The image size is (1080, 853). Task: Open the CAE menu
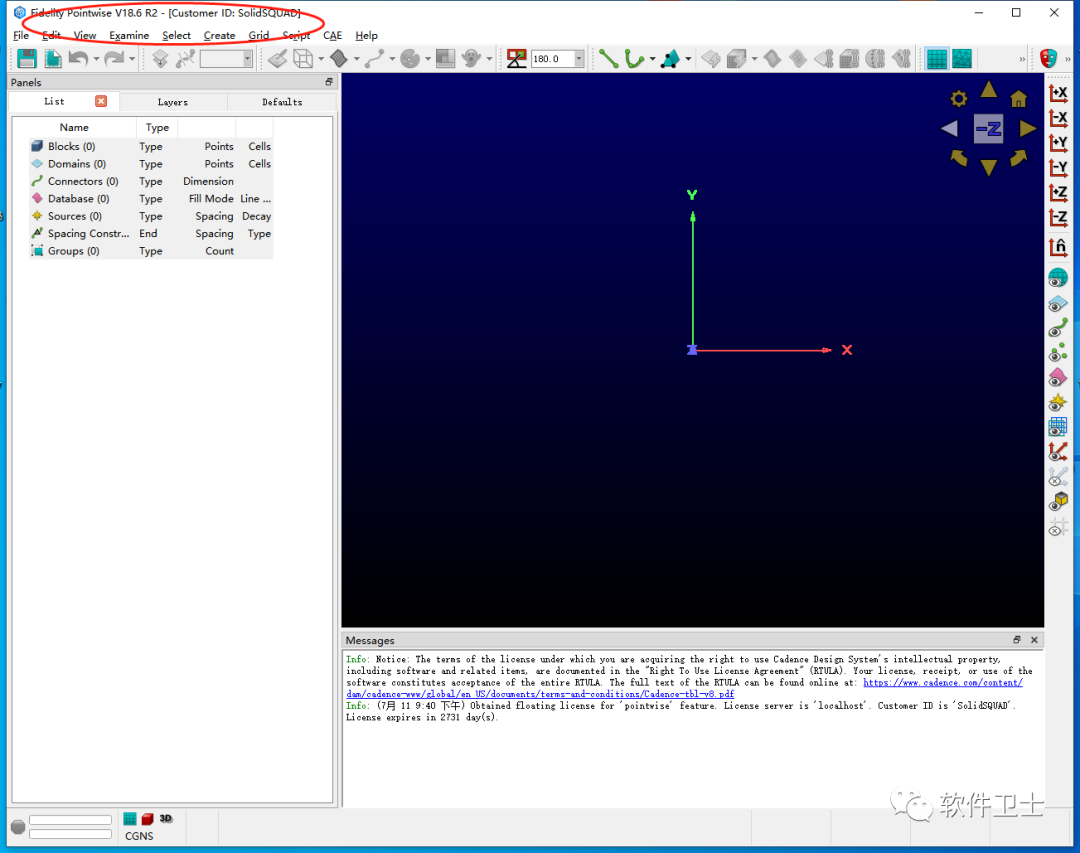point(333,35)
